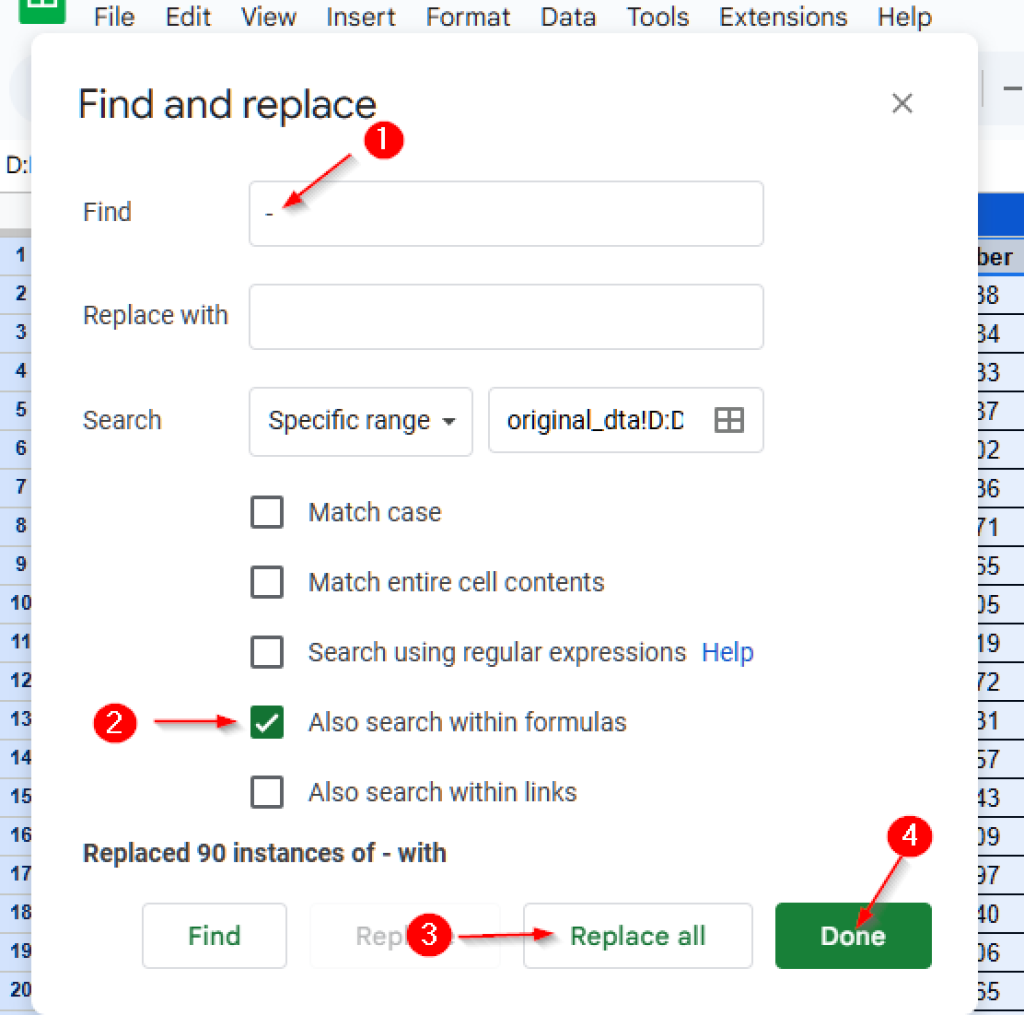Viewport: 1024px width, 1015px height.
Task: Open the Format menu
Action: 467,16
